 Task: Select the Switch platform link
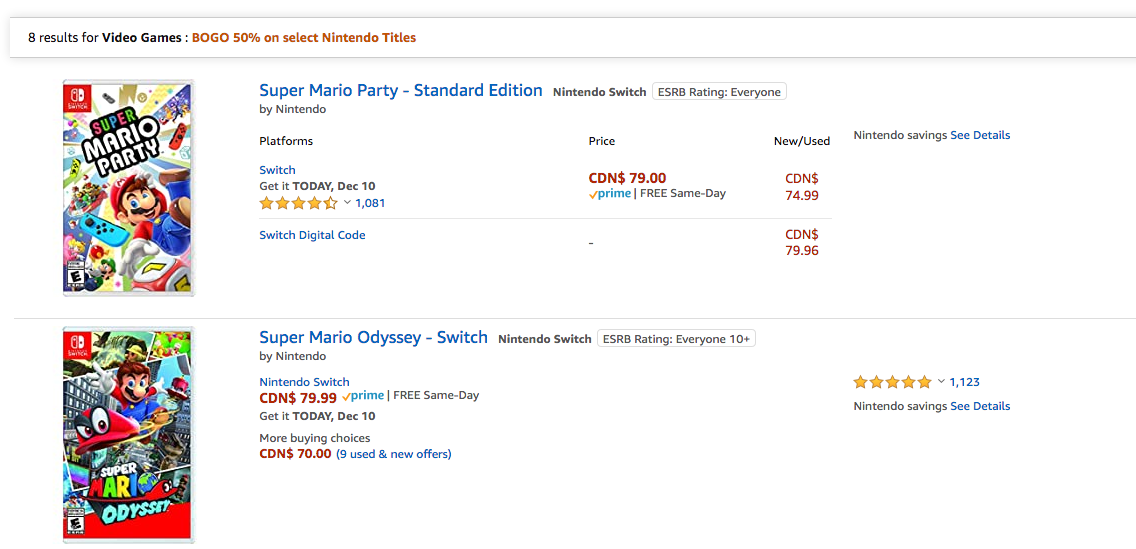click(277, 170)
